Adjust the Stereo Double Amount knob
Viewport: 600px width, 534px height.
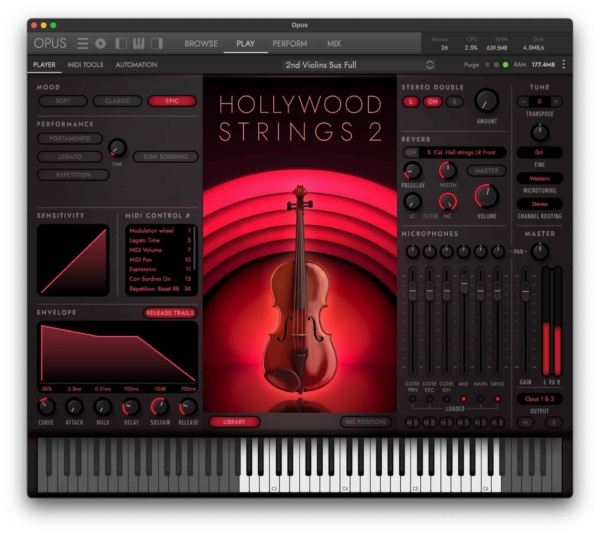[x=486, y=101]
